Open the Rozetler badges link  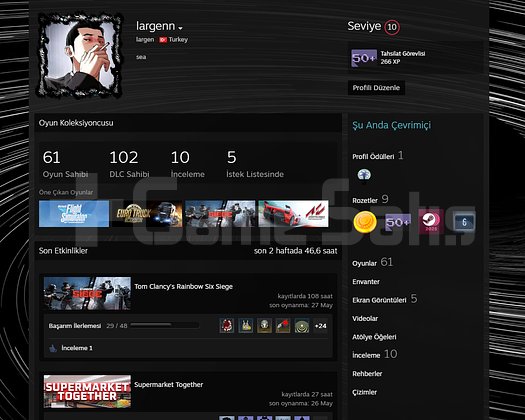[x=365, y=200]
